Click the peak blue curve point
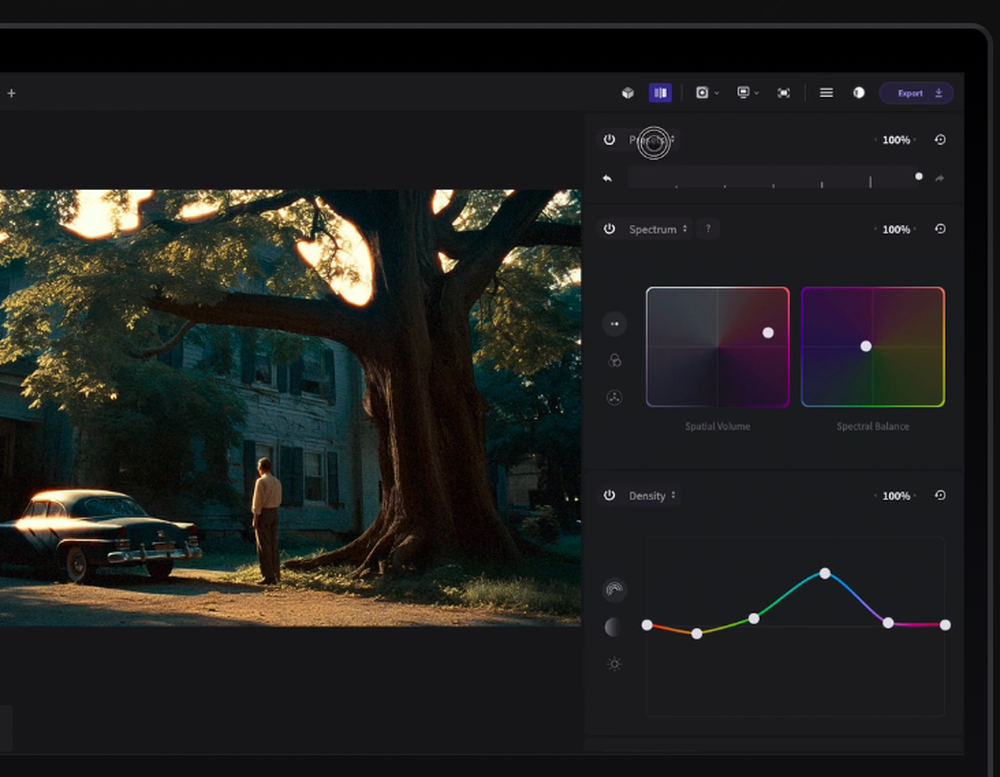The width and height of the screenshot is (1000, 777). pos(825,574)
